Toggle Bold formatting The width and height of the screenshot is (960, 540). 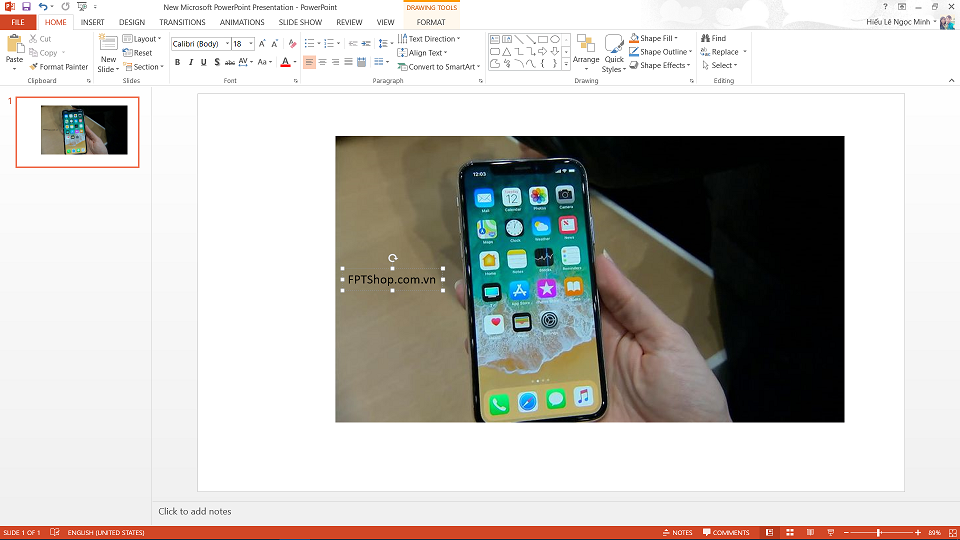click(178, 62)
